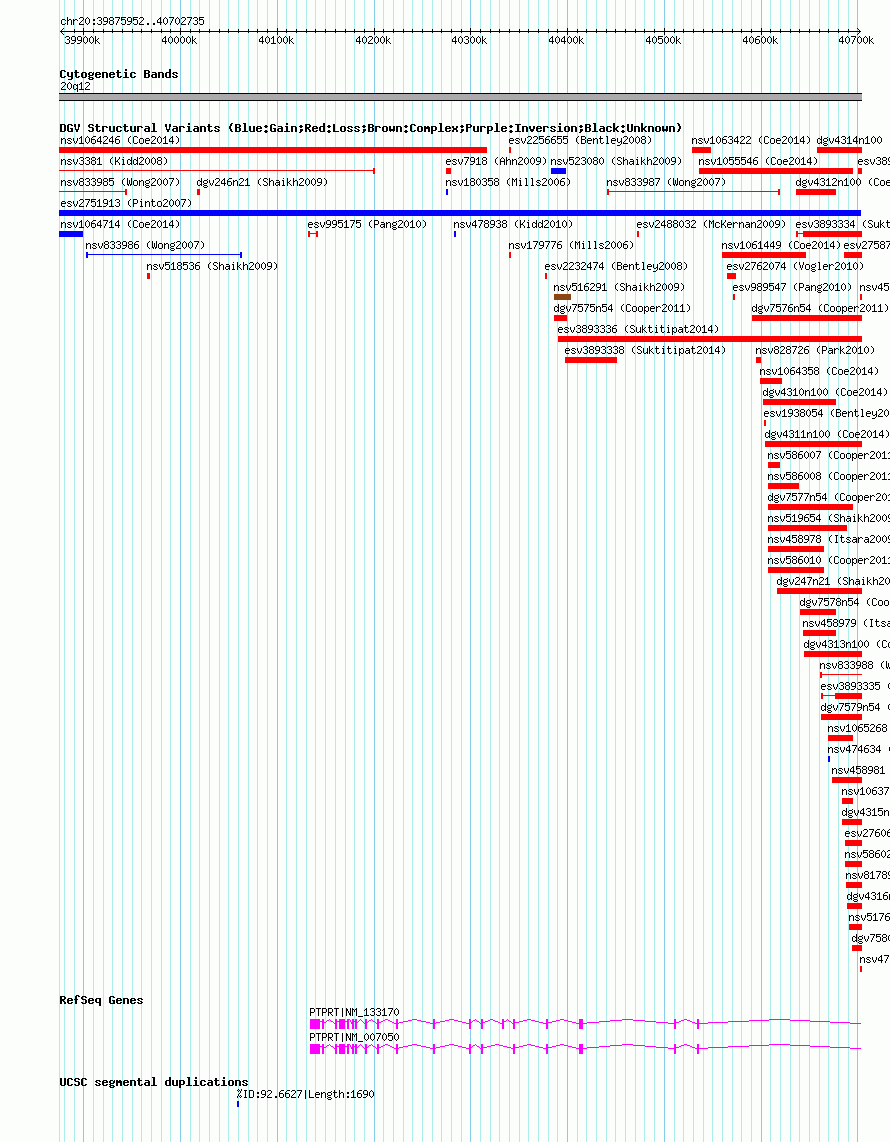The image size is (890, 1142).
Task: Click the nsv1064246 (Coe2014) variant label
Action: tap(120, 141)
